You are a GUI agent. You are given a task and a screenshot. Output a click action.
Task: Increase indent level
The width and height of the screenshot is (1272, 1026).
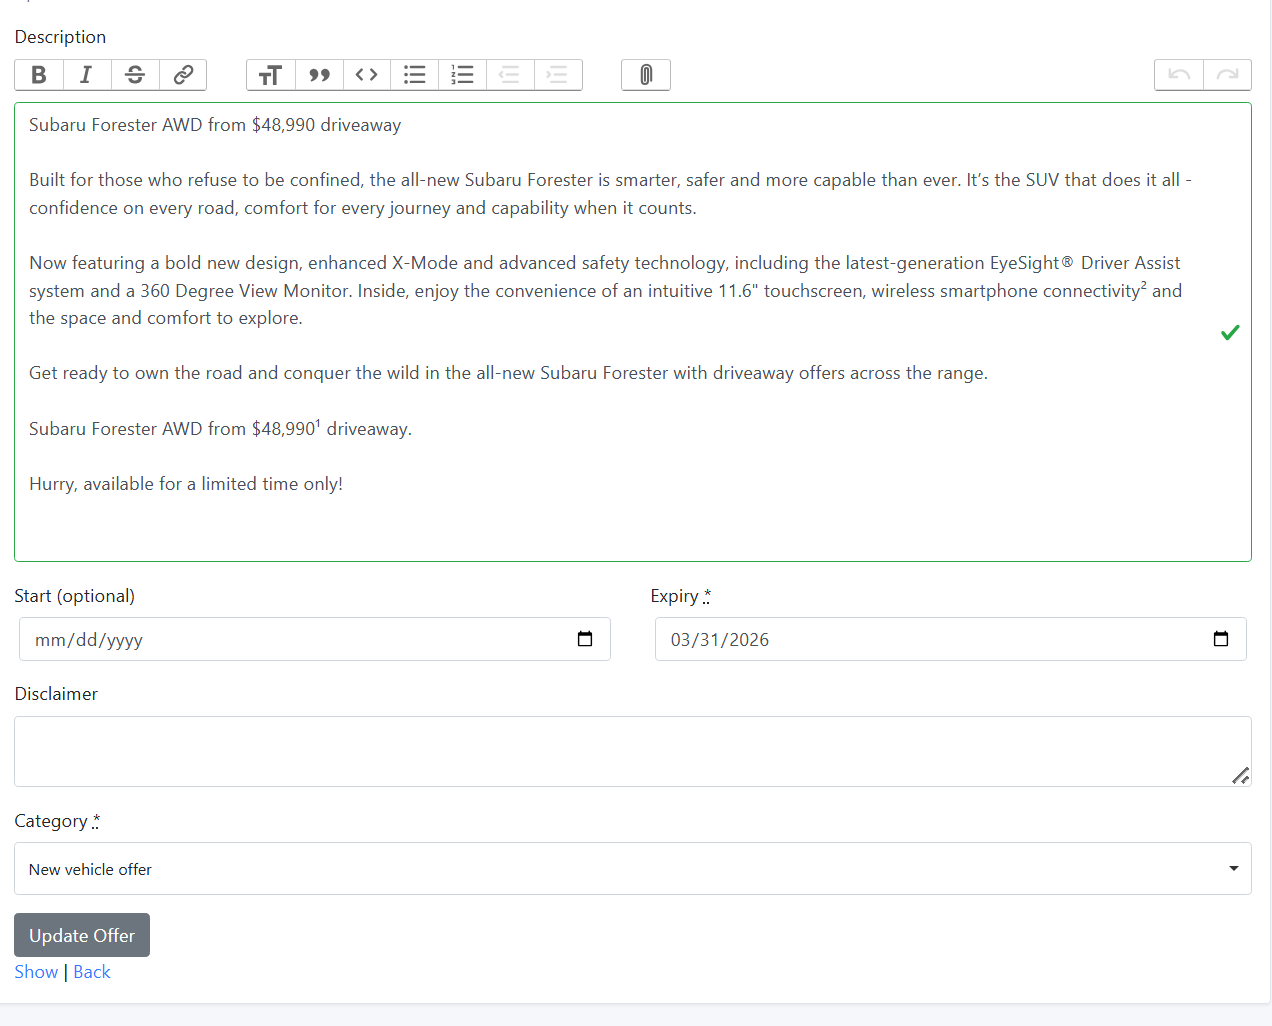click(x=558, y=75)
